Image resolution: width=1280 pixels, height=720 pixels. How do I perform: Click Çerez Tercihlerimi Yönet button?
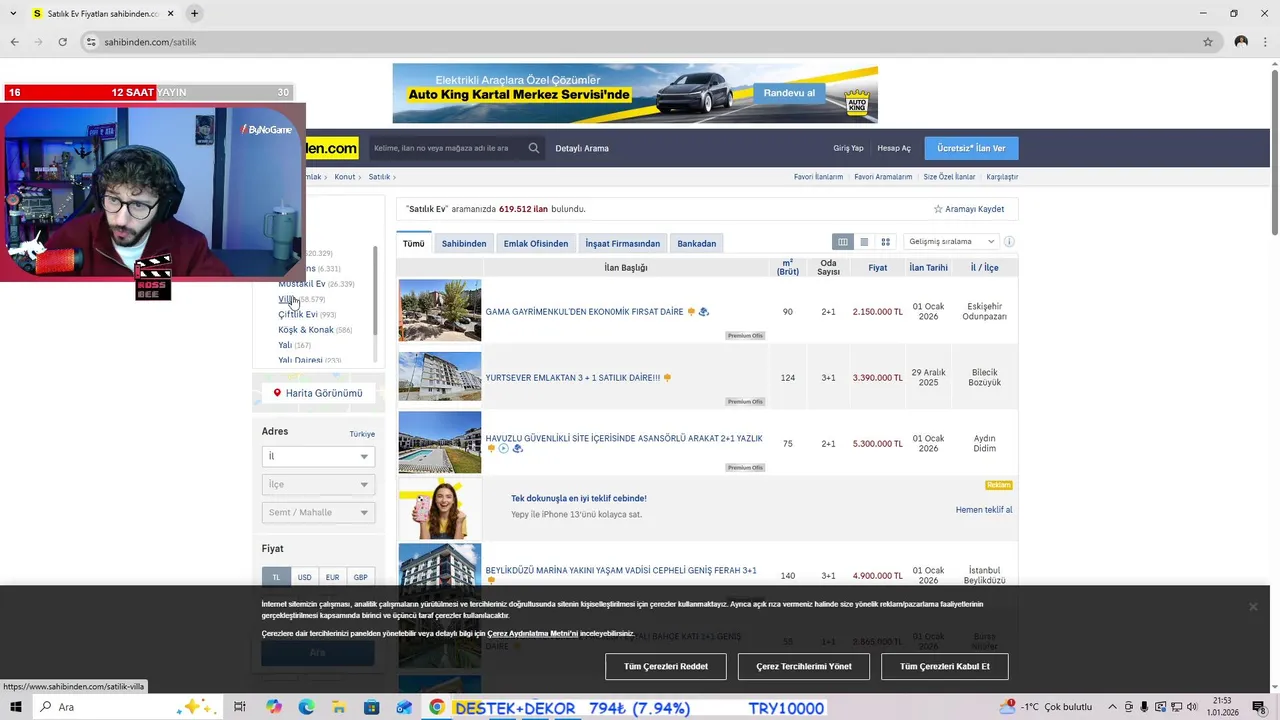[x=804, y=666]
